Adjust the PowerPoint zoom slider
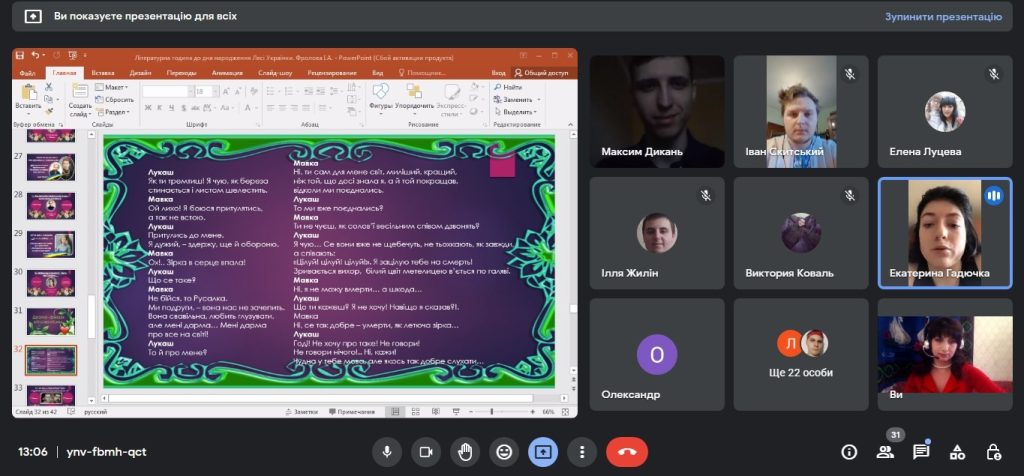 tap(490, 411)
